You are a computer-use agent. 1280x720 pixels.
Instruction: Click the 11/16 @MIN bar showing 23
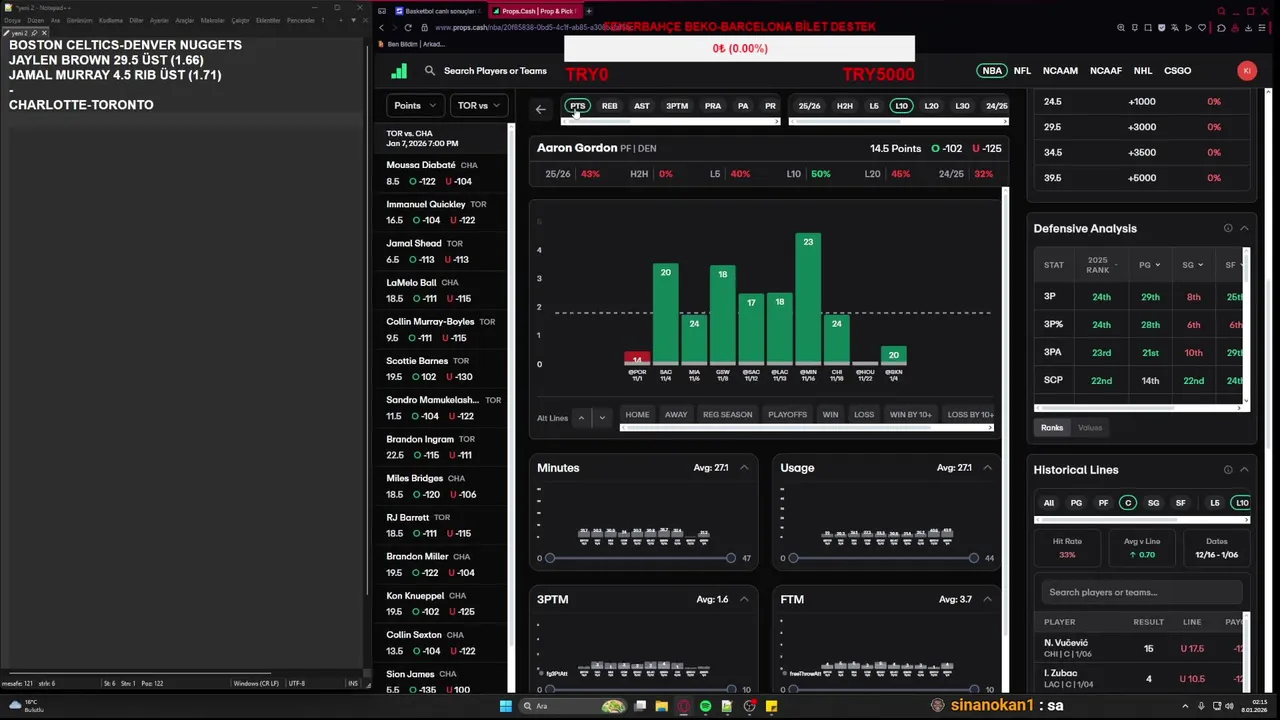(808, 298)
